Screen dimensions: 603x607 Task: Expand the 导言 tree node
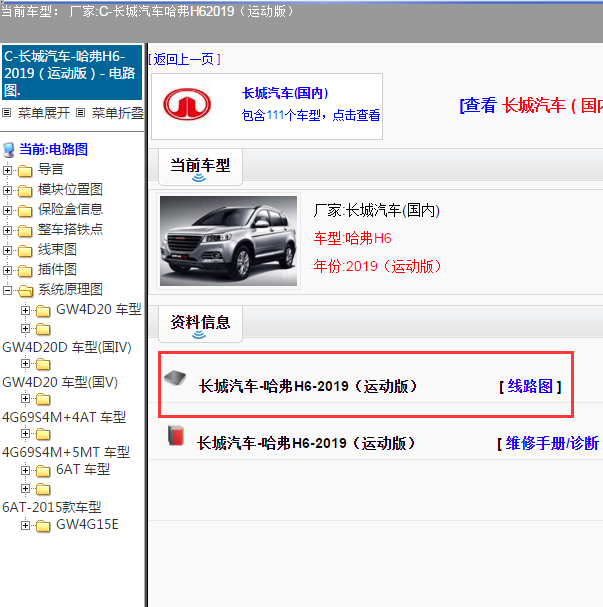(7, 170)
